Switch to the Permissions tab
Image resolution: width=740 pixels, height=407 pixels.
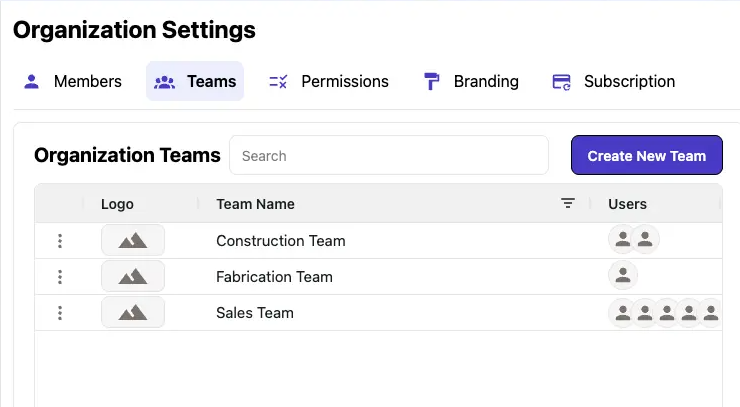[x=329, y=82]
